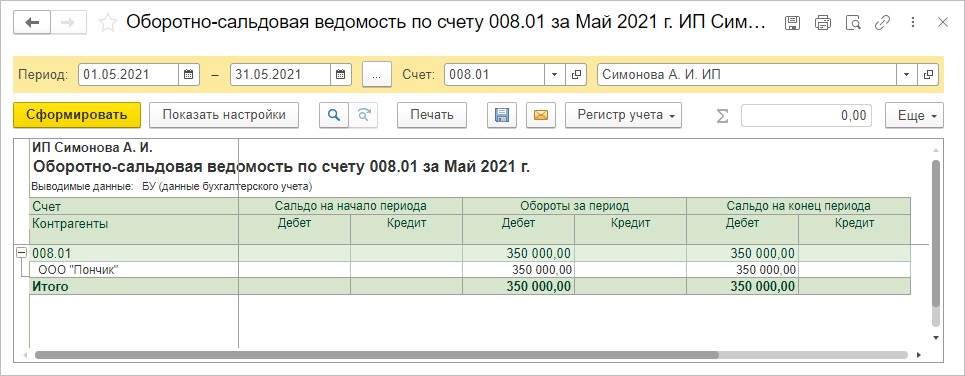Click the printer icon in title bar
Viewport: 965px width, 376px height.
823,23
